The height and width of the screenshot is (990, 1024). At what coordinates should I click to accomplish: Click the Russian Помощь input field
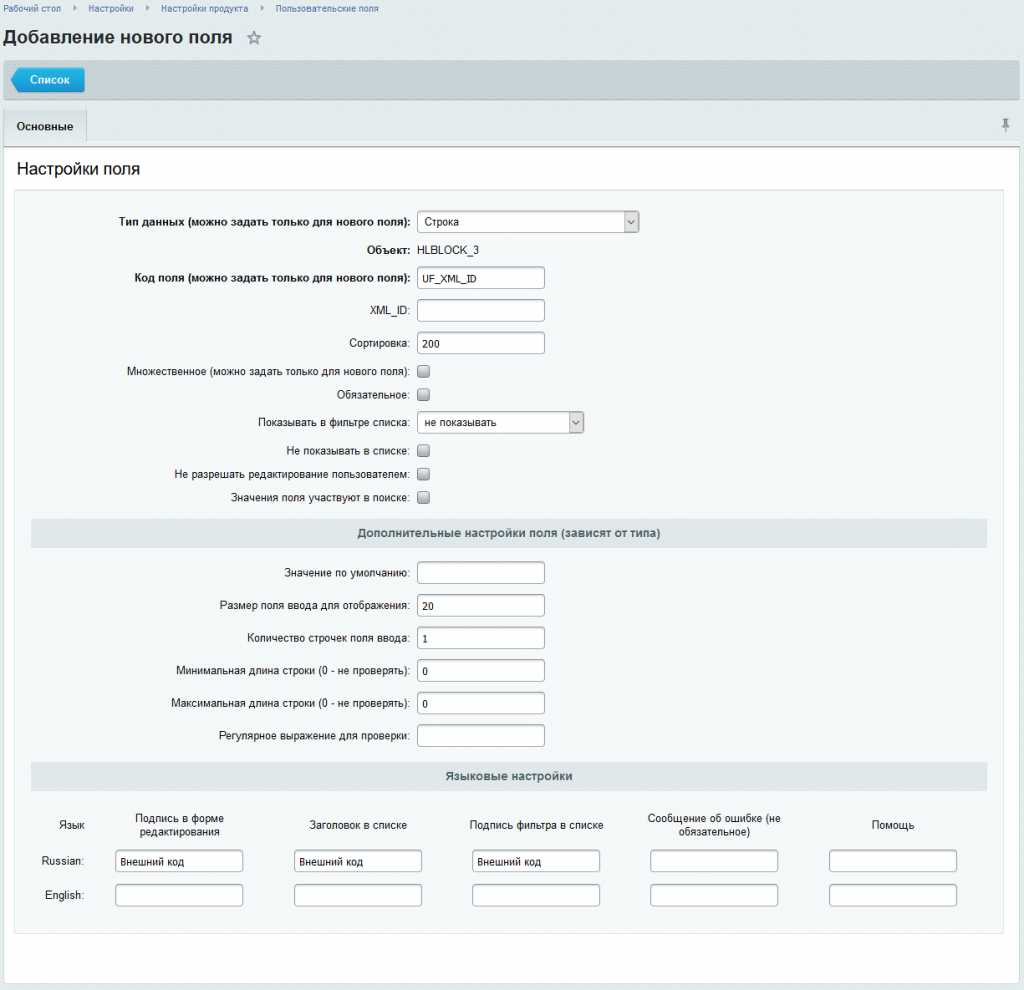pos(893,861)
